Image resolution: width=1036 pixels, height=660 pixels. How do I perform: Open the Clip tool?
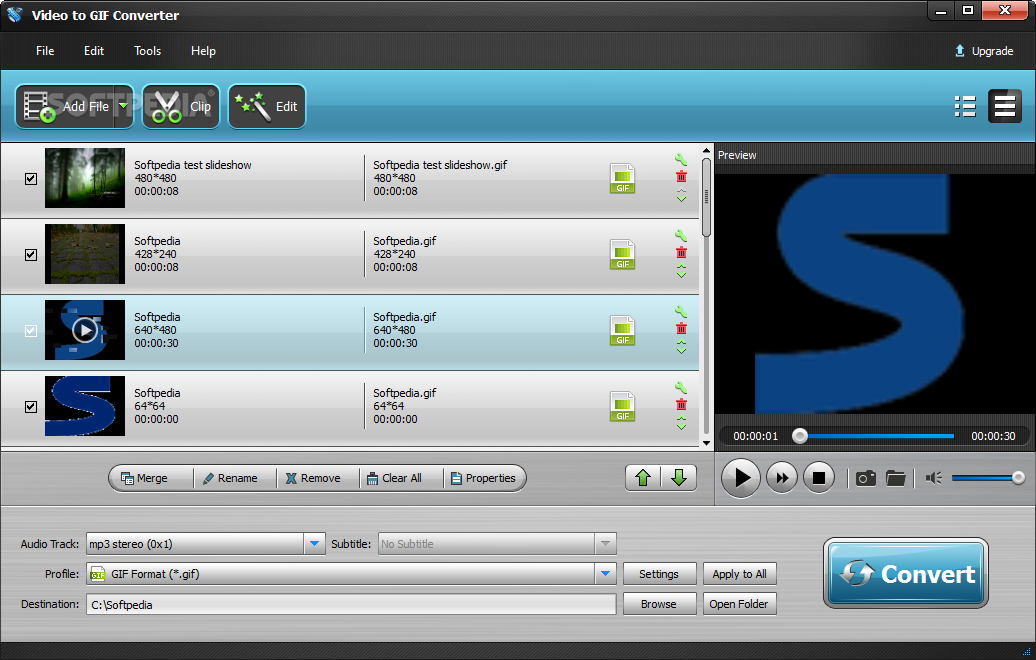pyautogui.click(x=180, y=106)
